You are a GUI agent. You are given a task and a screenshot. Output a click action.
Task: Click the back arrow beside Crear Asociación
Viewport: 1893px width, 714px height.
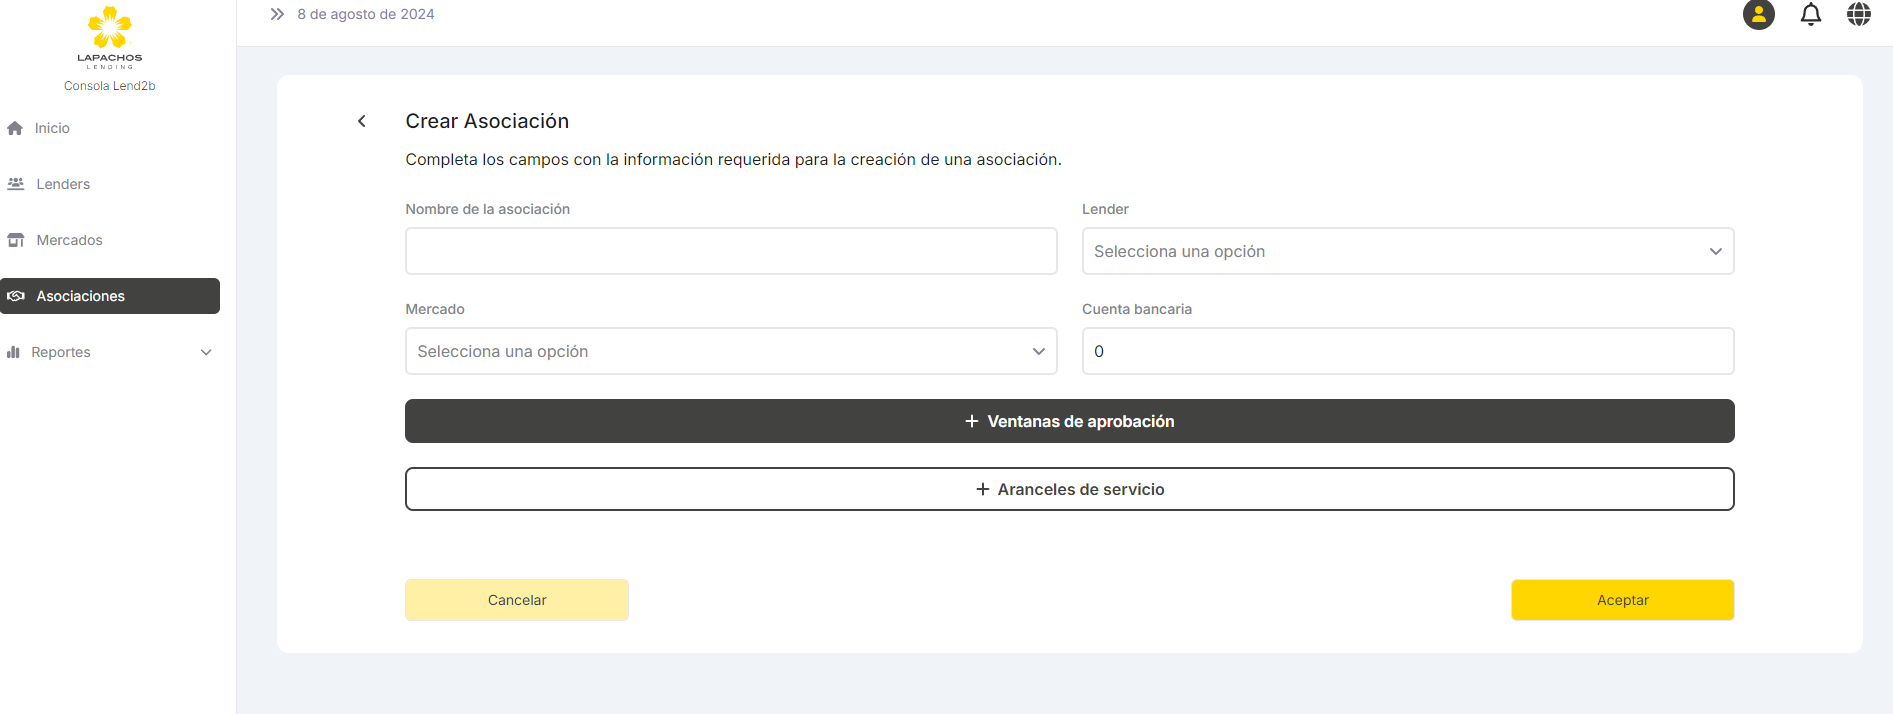[x=362, y=121]
